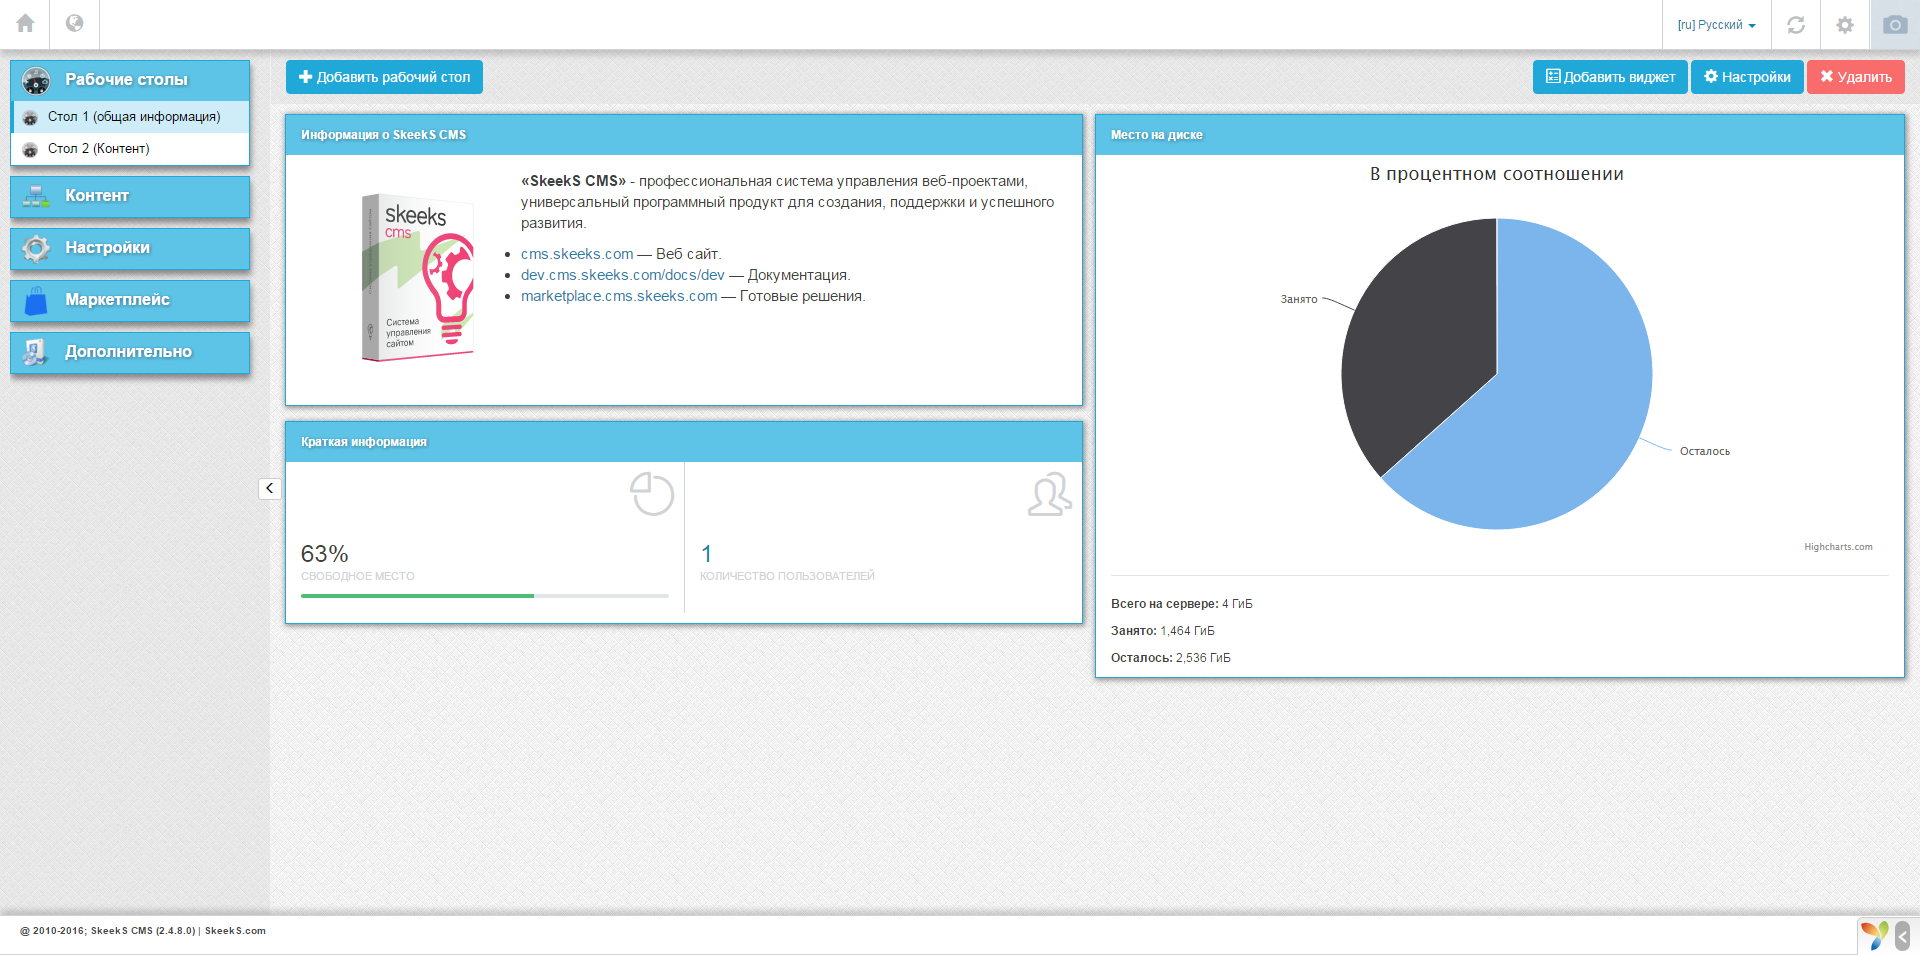Click the red Удалить button
Screen dimensions: 1920x955
pyautogui.click(x=1856, y=77)
